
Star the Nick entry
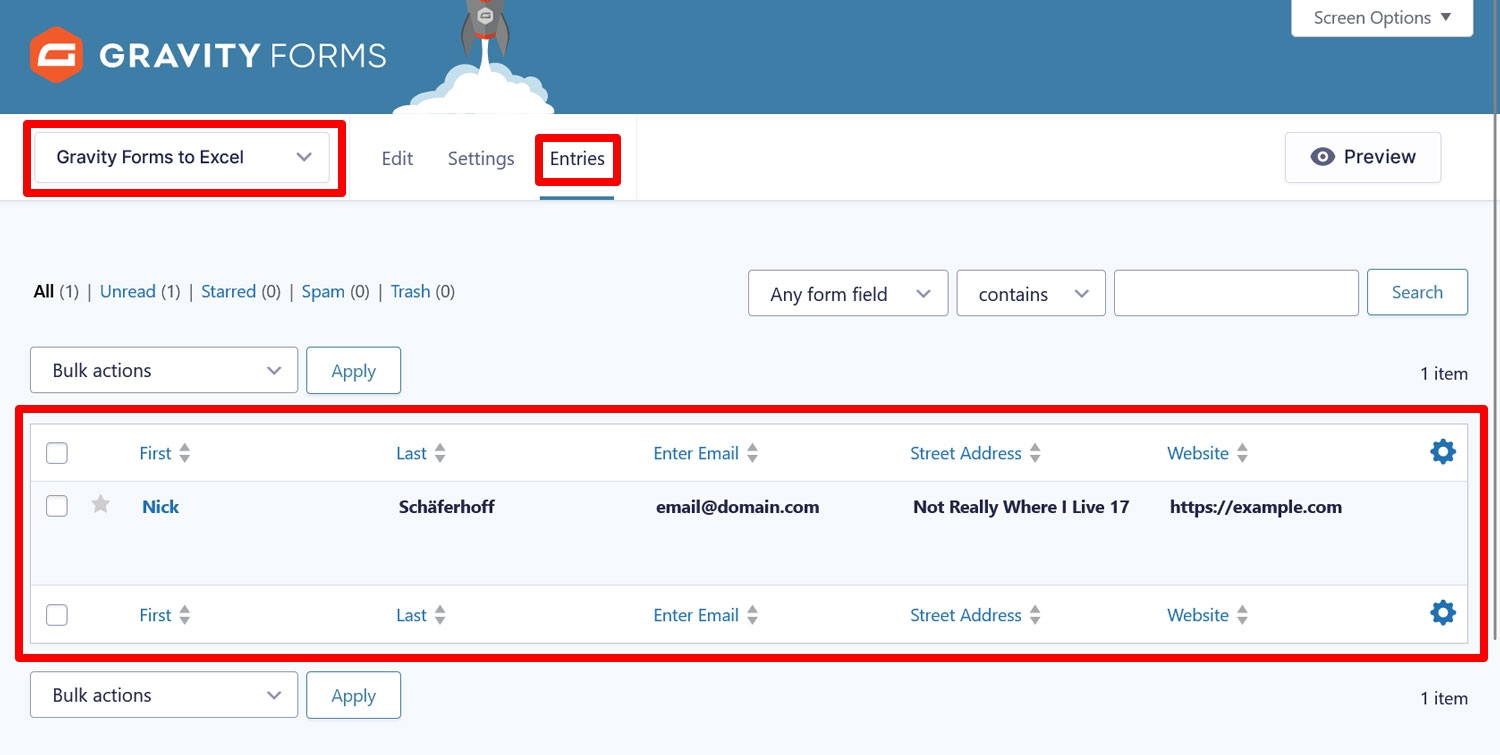(100, 504)
